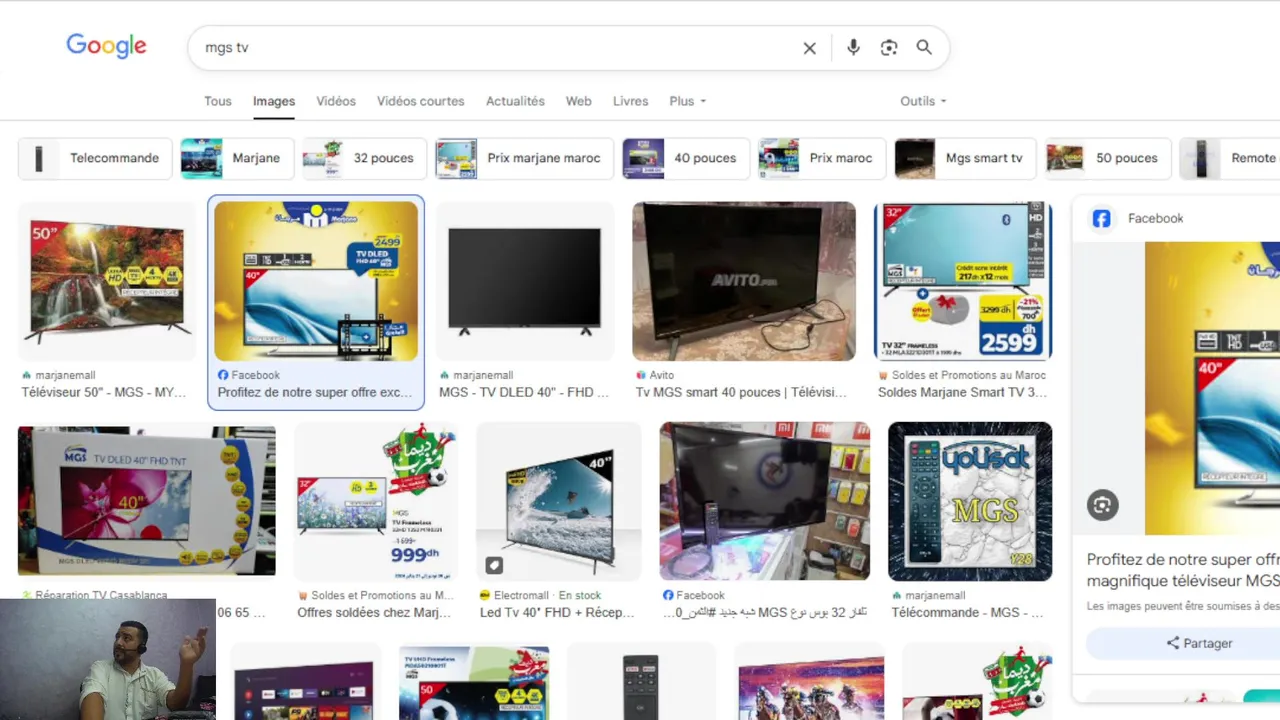Open 'Télécommande - MGS' result link
Screen dimensions: 1280x720
tap(967, 613)
